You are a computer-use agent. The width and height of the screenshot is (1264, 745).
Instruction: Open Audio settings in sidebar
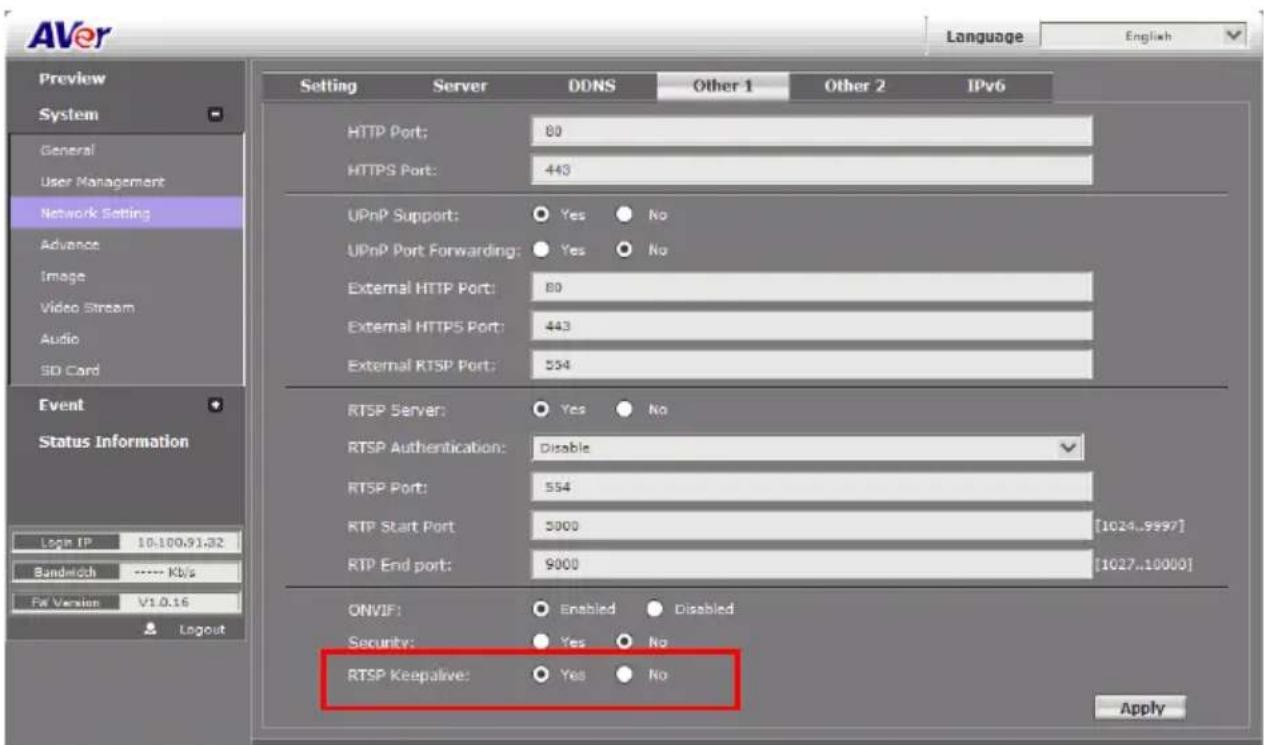pos(61,338)
